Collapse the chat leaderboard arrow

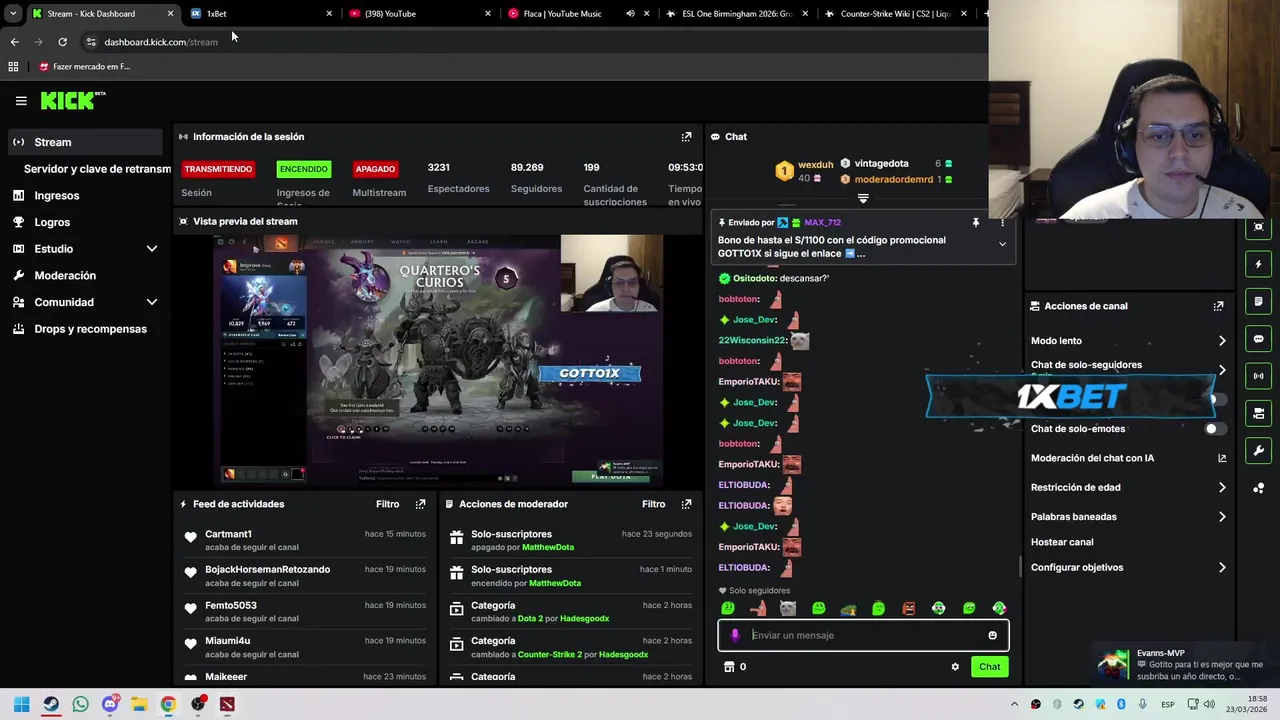(x=863, y=198)
